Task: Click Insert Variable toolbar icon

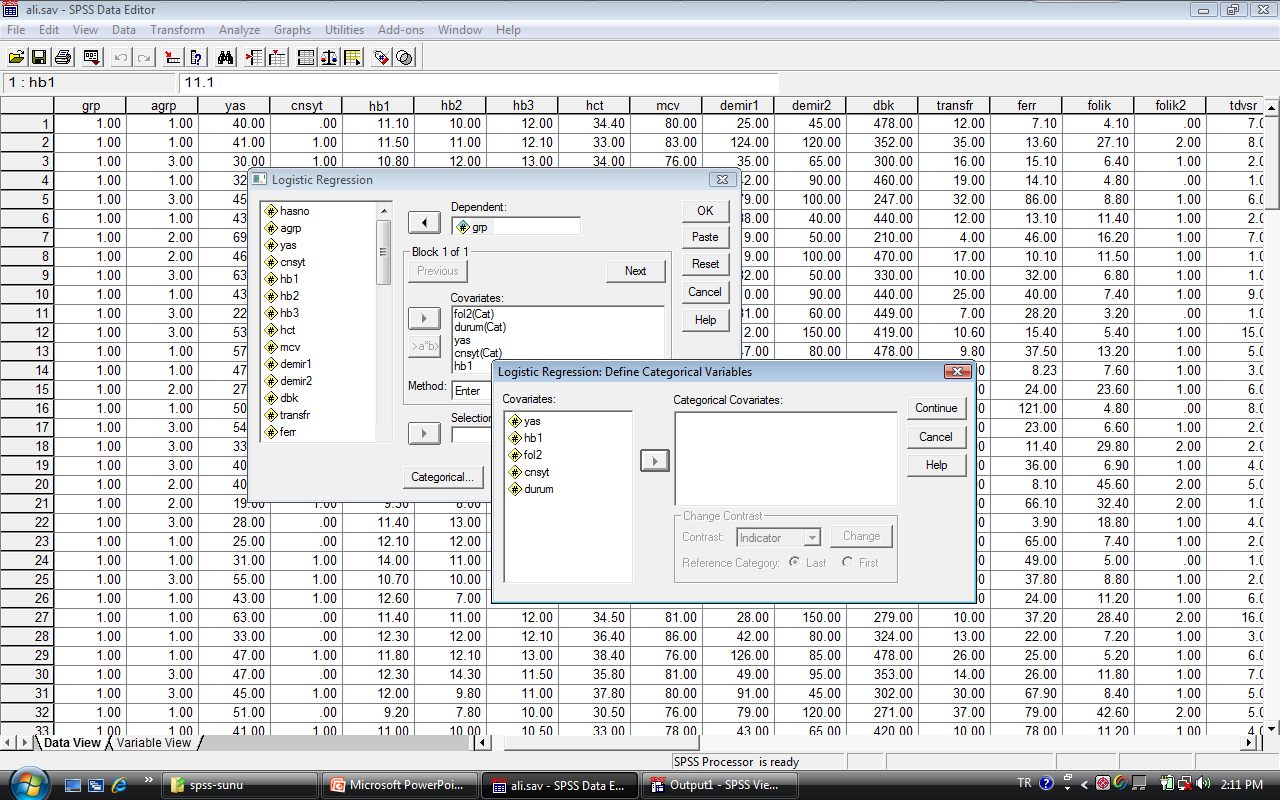Action: point(276,57)
